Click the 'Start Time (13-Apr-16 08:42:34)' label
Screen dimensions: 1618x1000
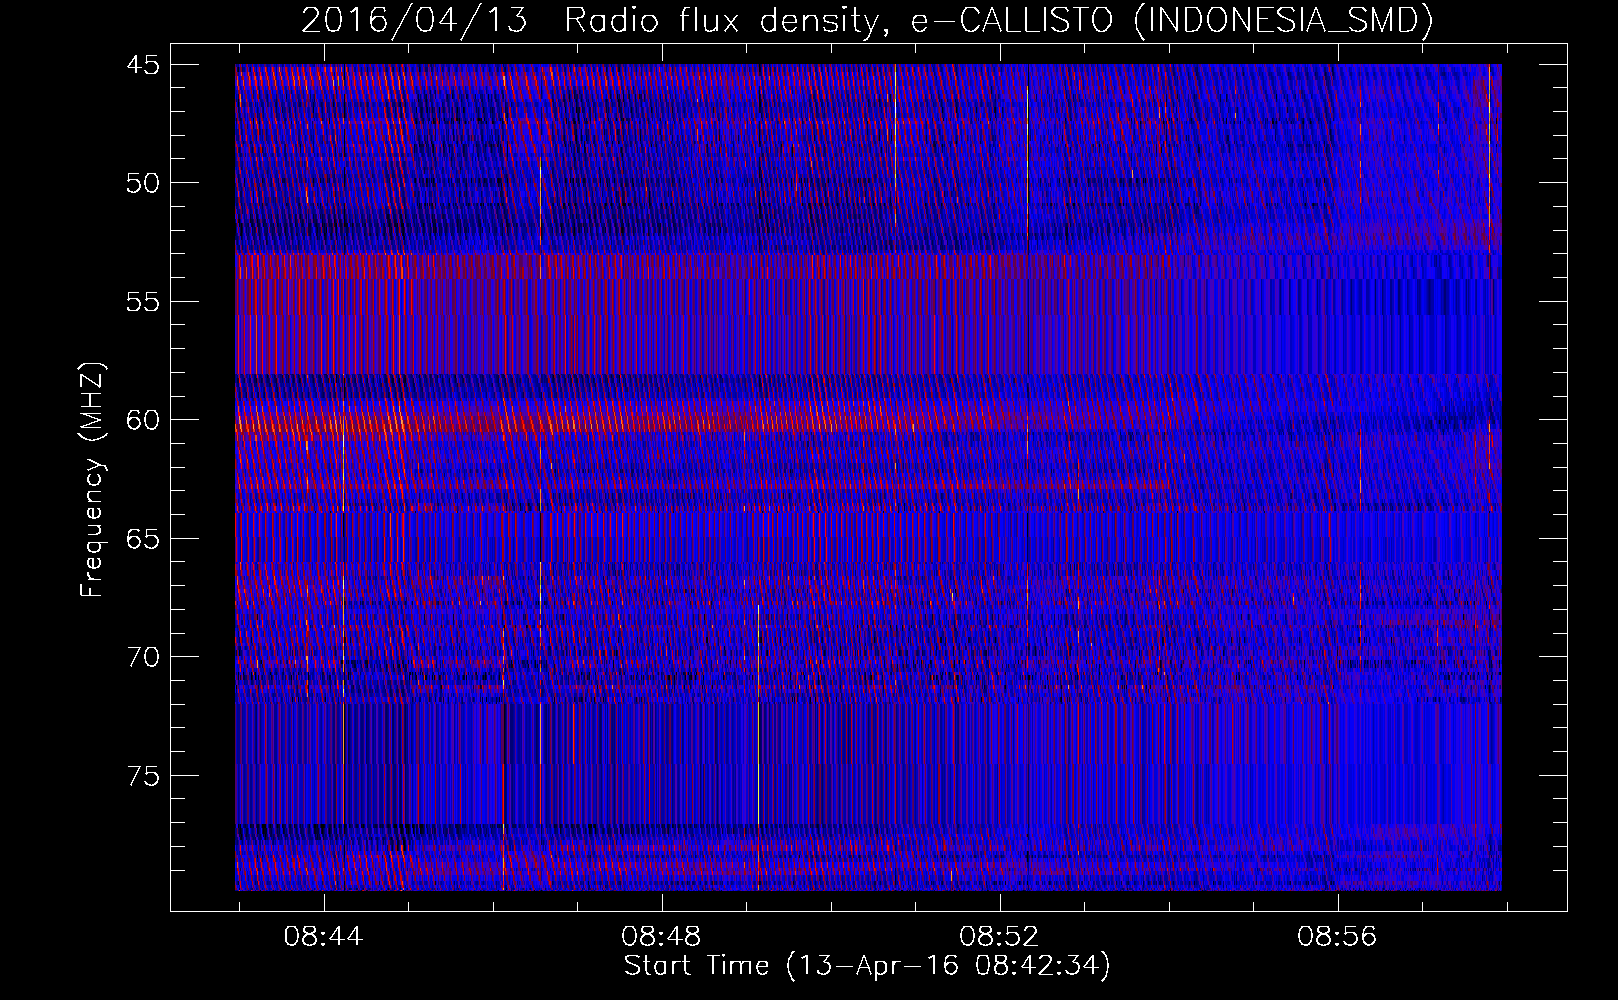coord(867,966)
